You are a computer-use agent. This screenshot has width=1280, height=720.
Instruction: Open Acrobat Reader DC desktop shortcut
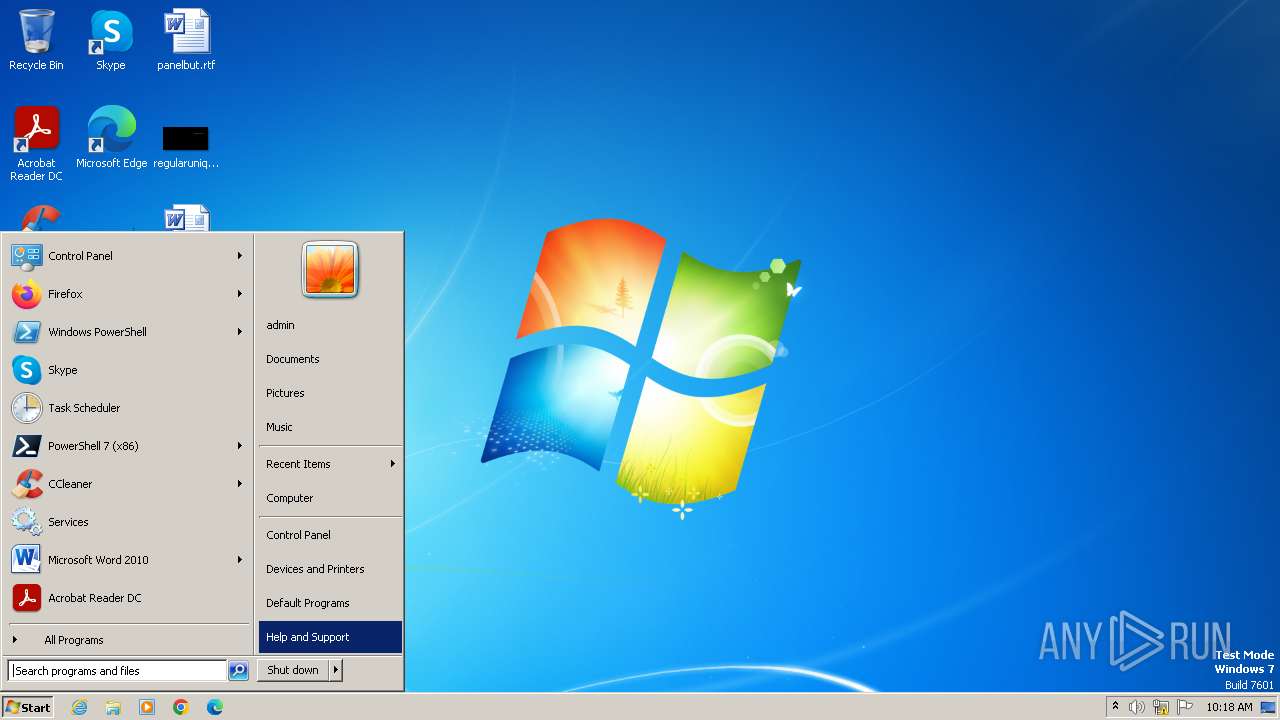(x=36, y=143)
